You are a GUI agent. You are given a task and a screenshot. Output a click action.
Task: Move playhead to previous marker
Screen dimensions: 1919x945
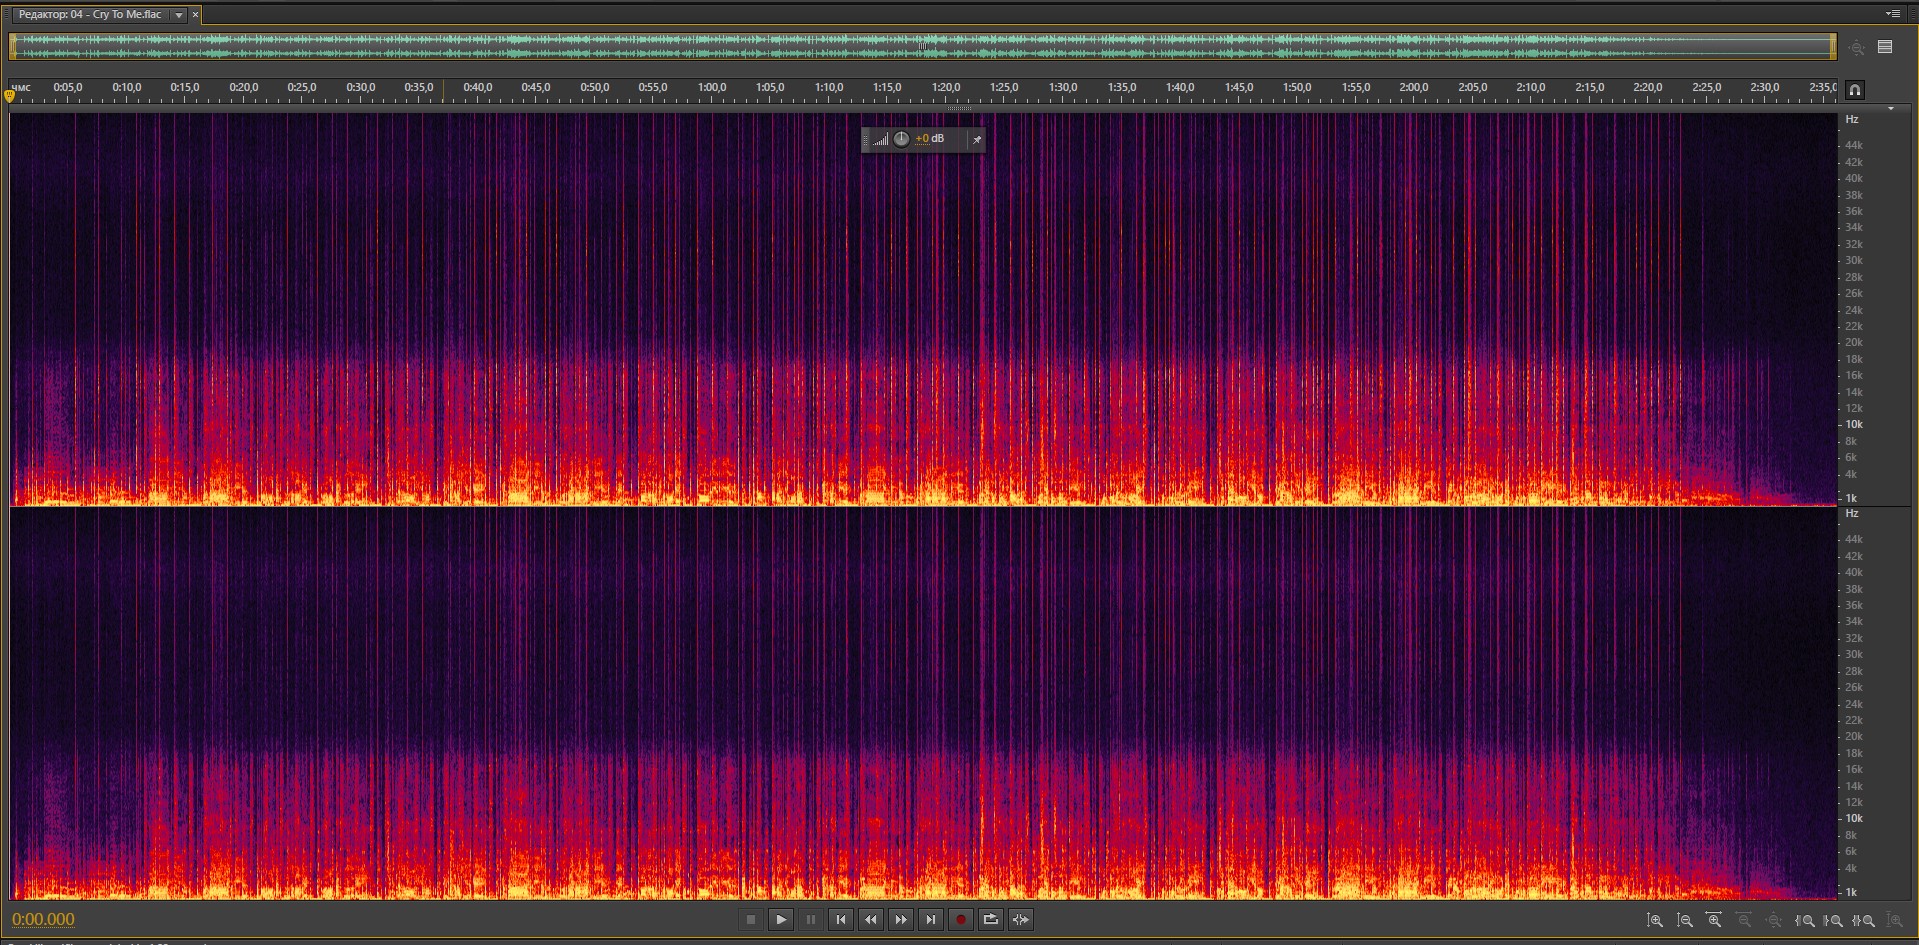840,920
